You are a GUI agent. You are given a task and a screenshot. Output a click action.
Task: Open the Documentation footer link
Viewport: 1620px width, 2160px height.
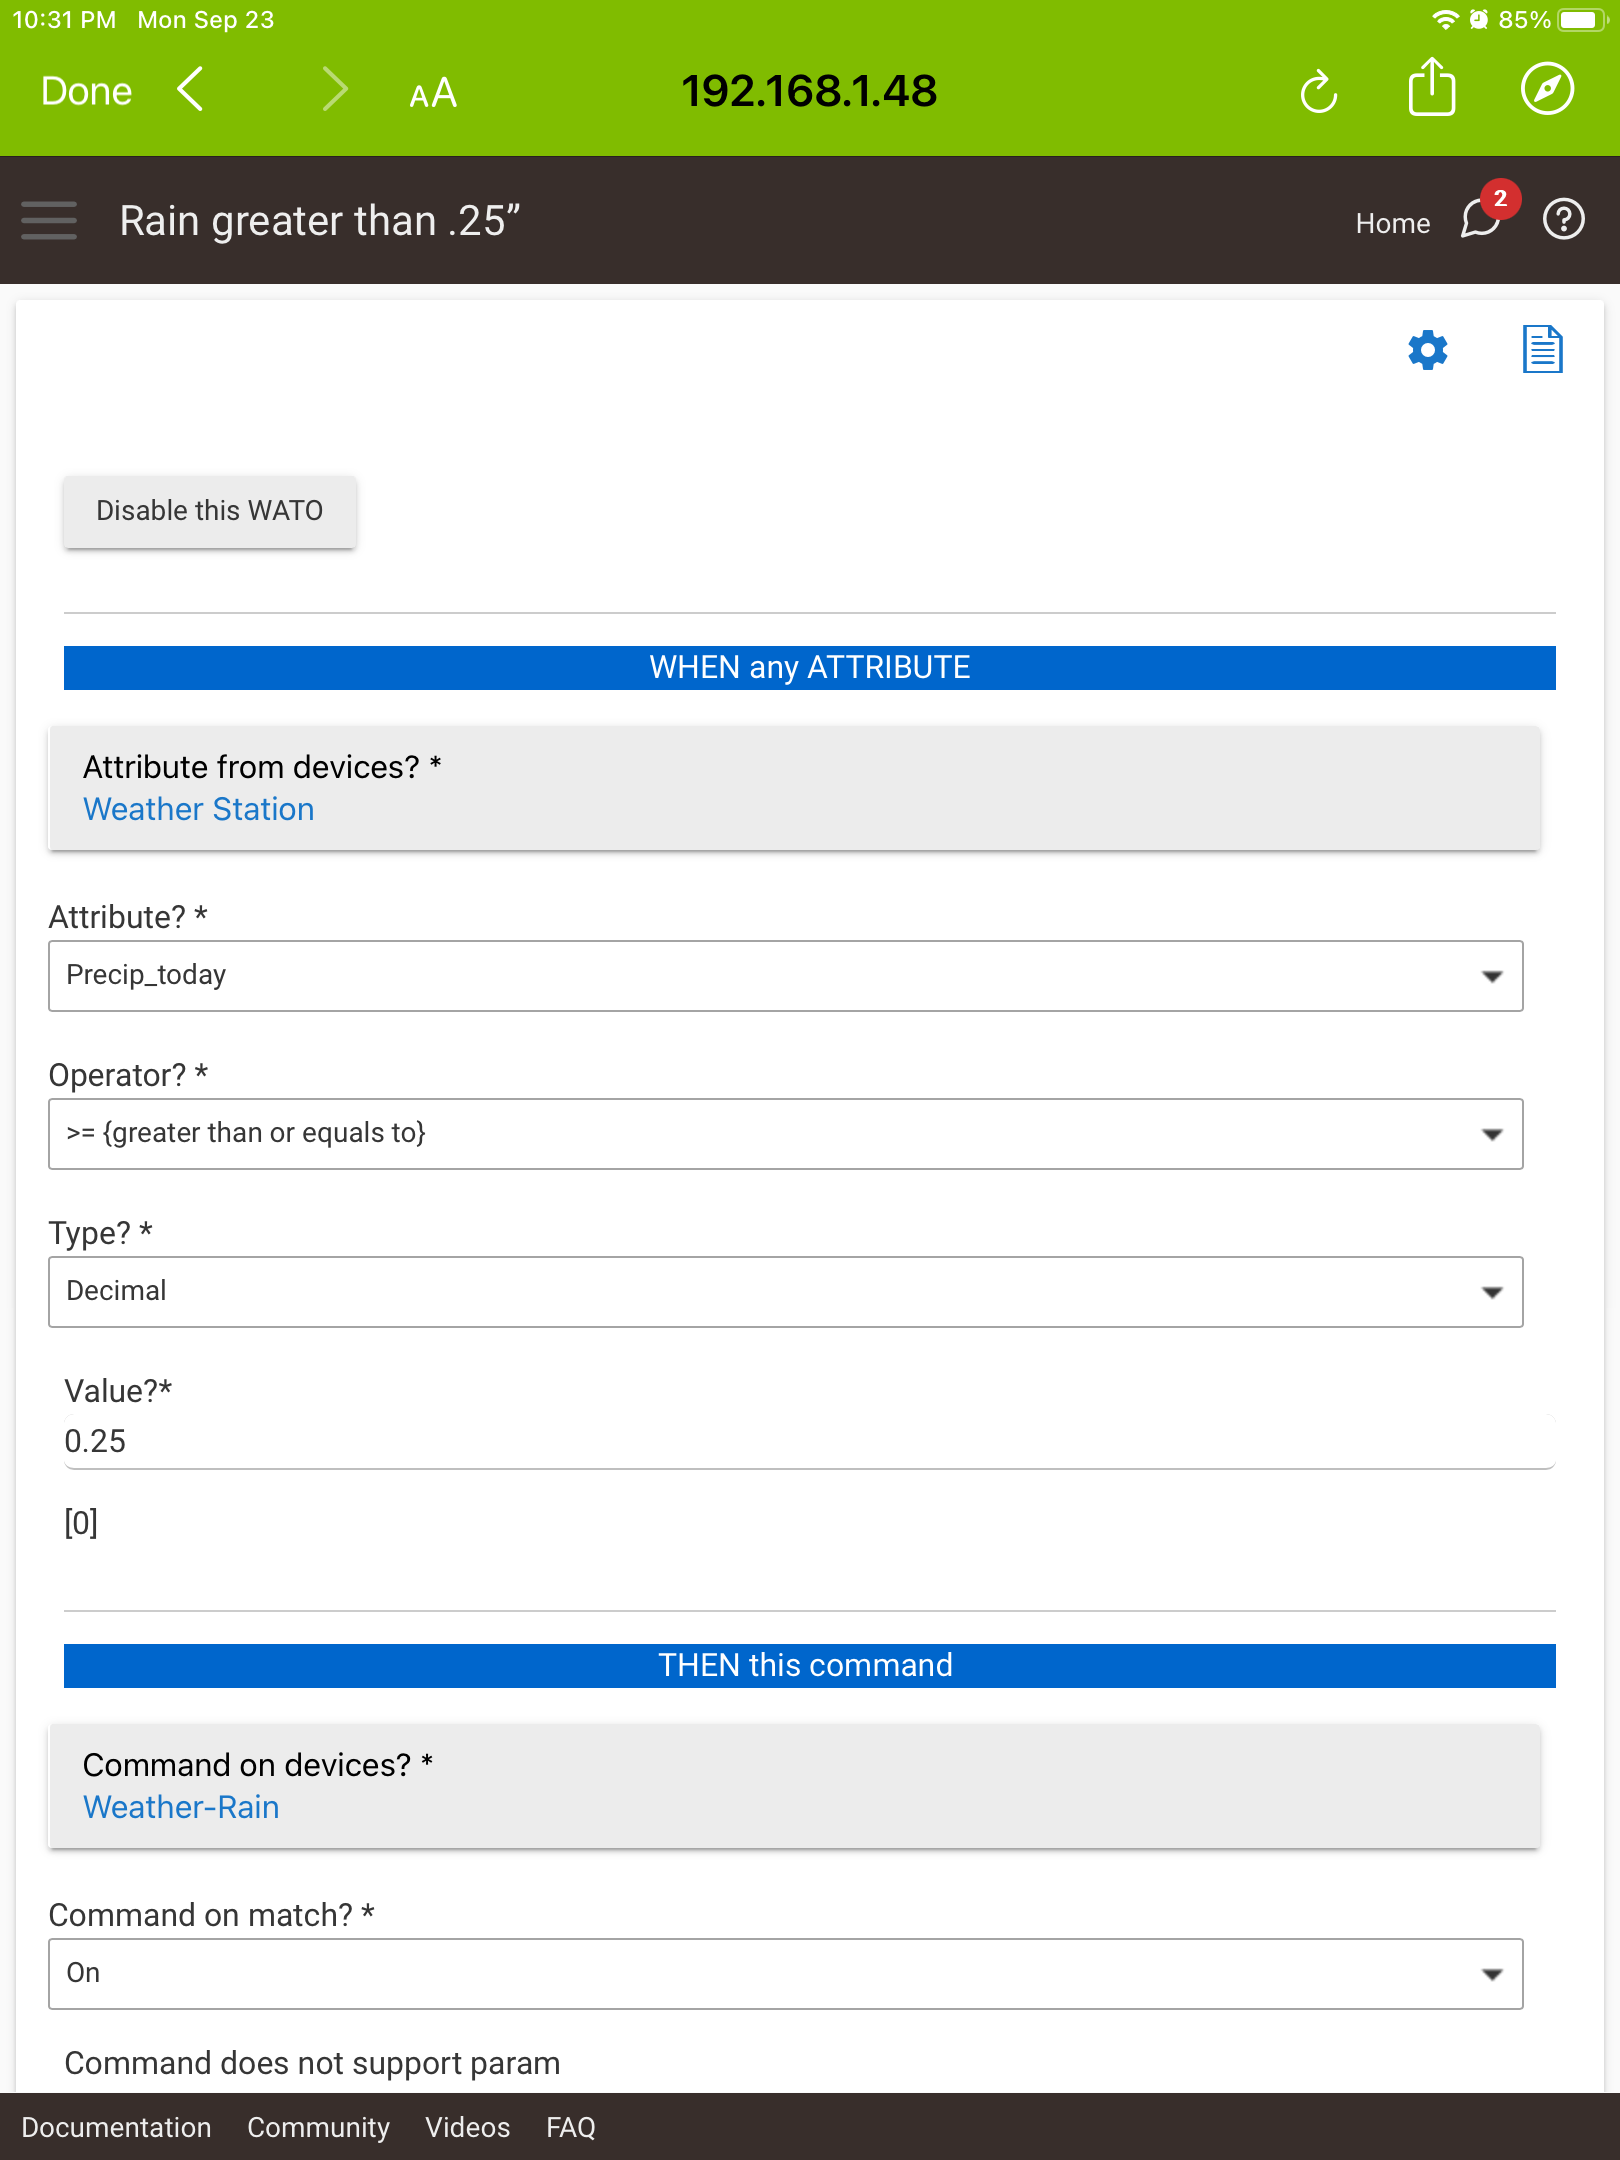pos(118,2128)
